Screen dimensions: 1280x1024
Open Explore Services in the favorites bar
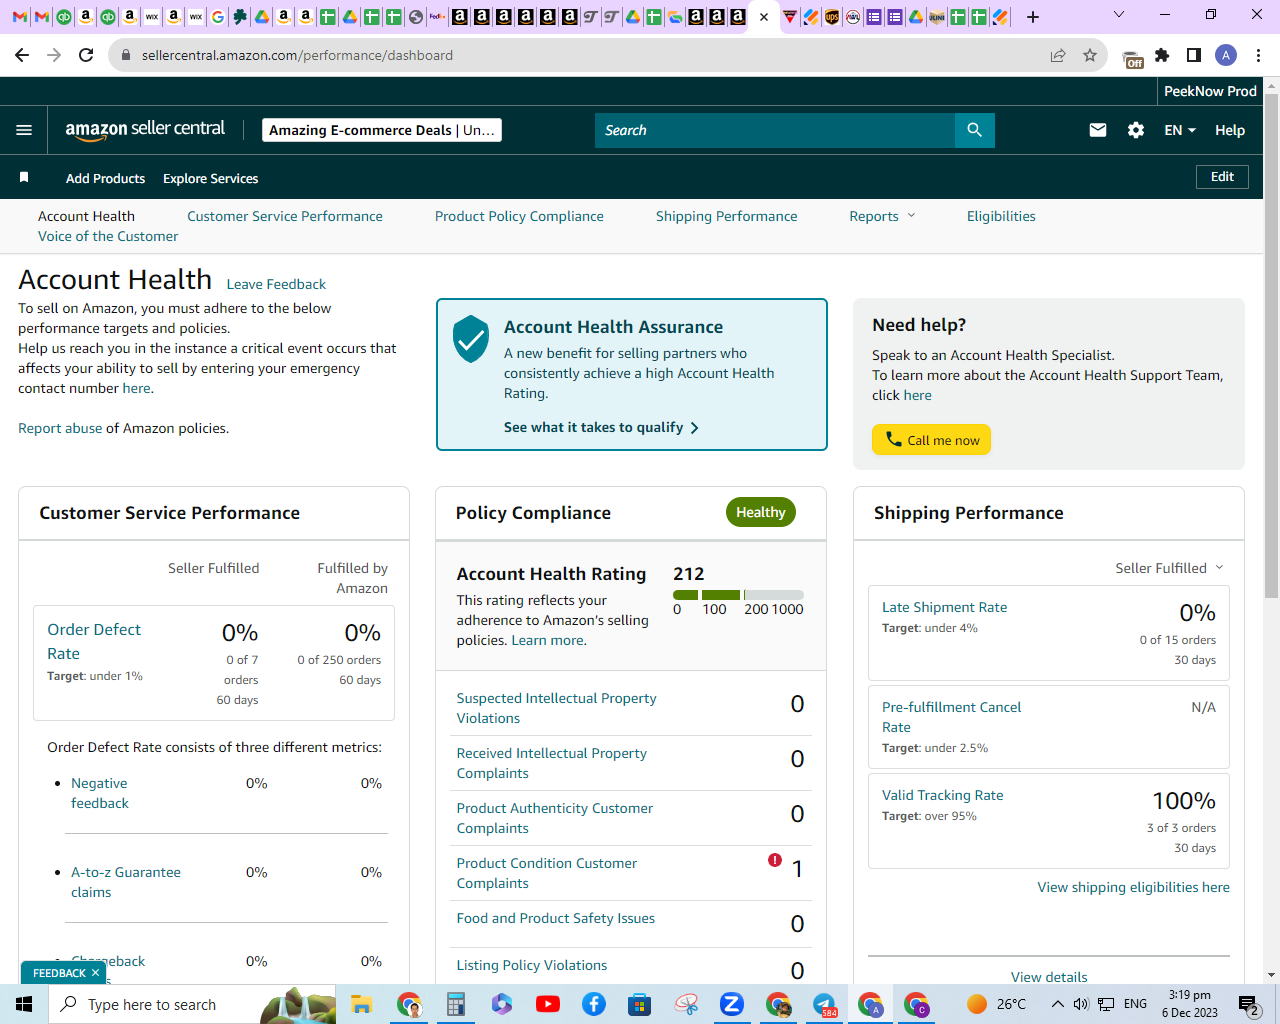coord(211,178)
